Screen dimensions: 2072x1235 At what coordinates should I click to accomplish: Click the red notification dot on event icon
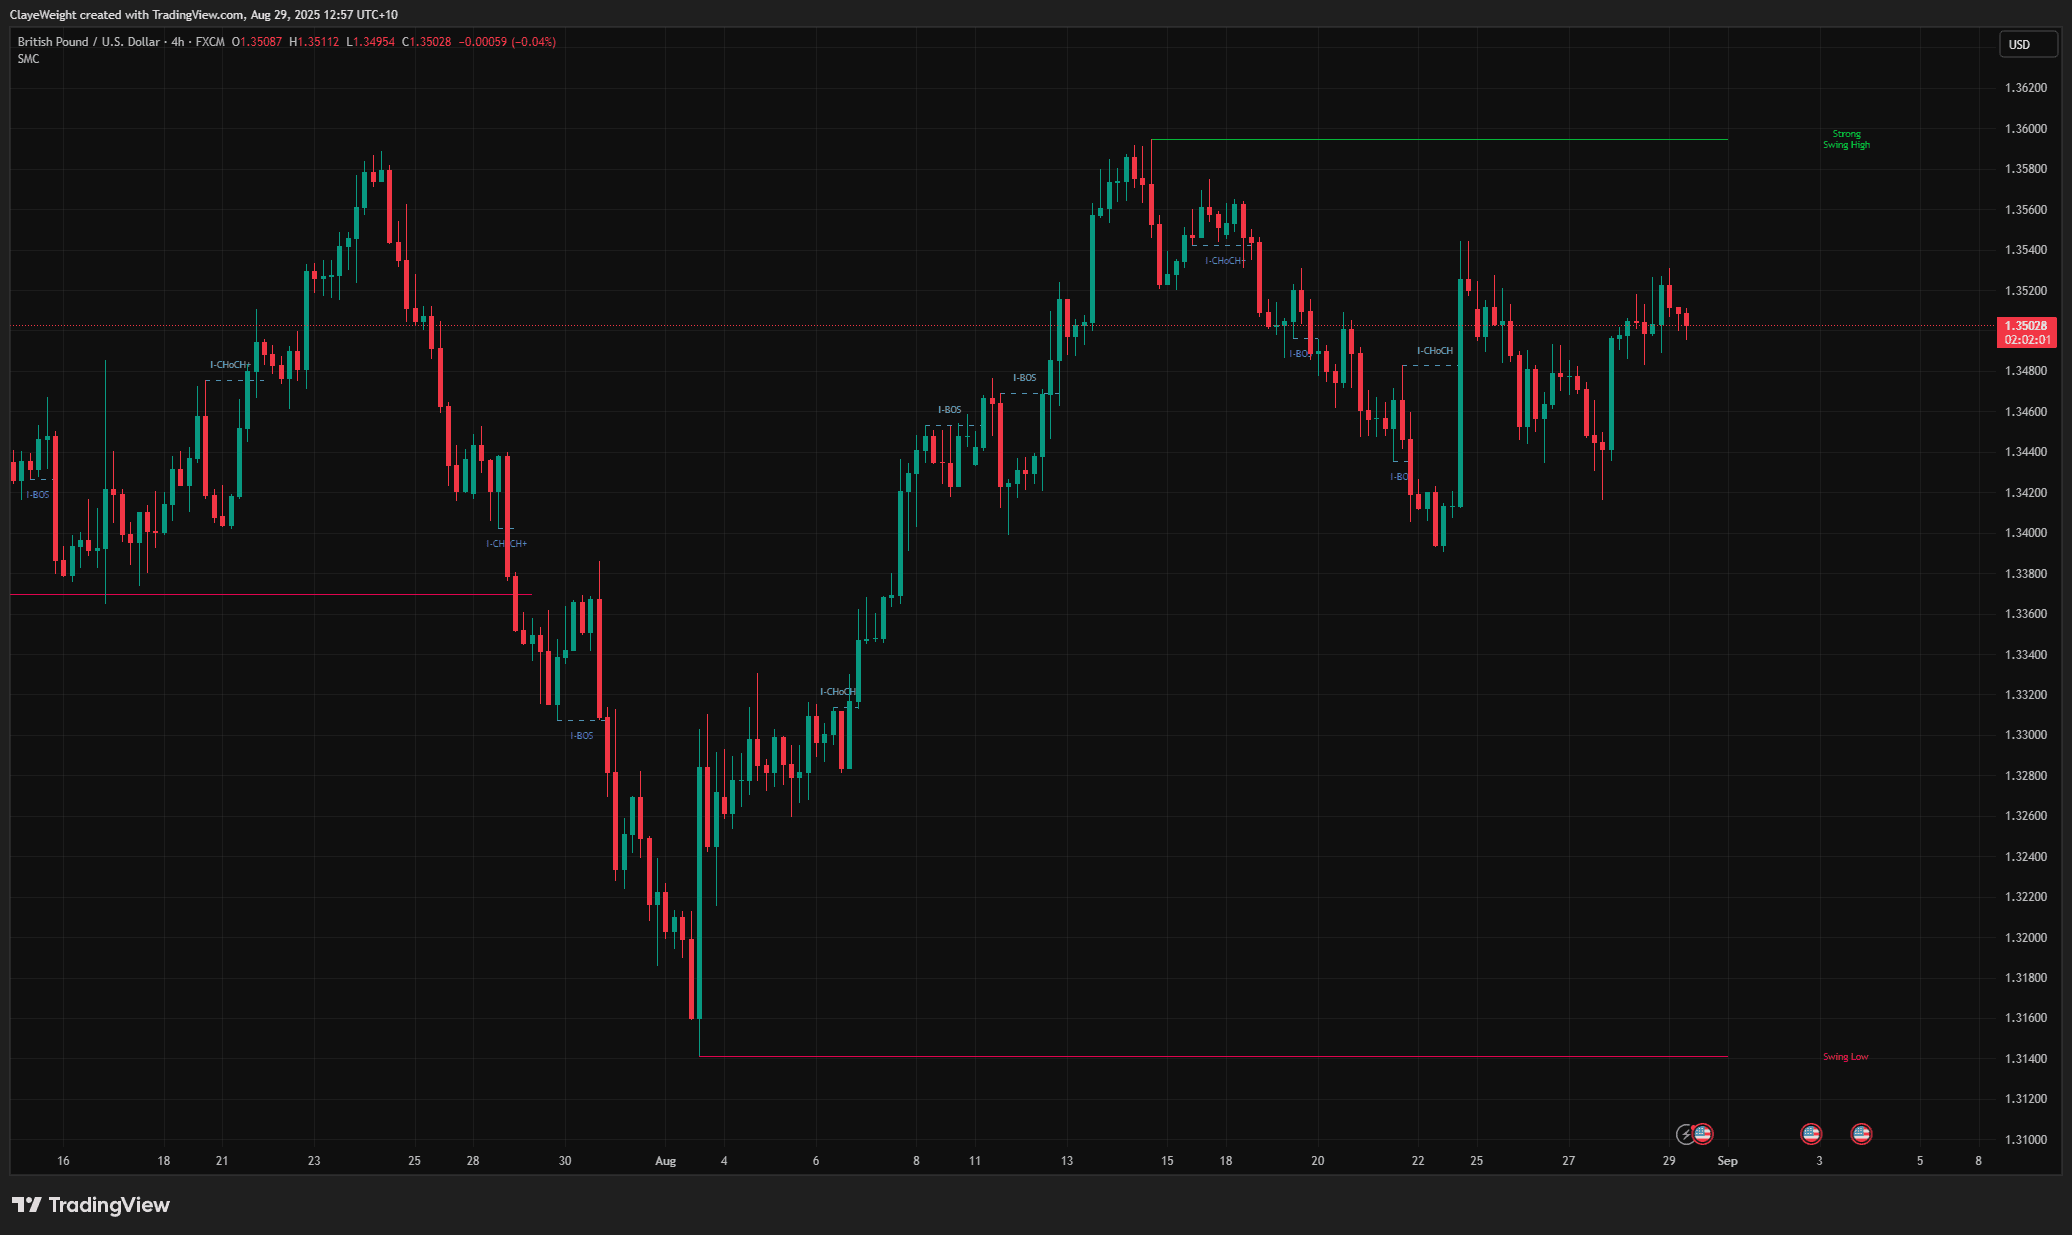(x=1694, y=1126)
